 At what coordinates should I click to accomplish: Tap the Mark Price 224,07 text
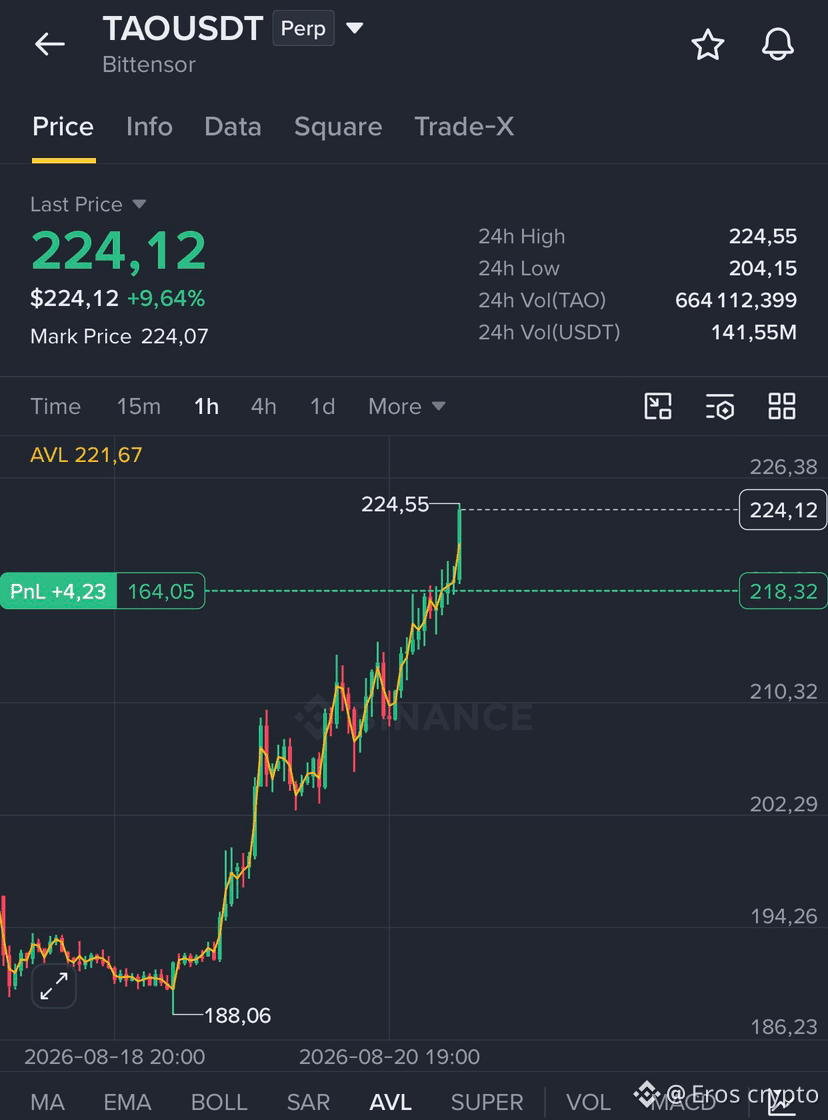point(119,336)
